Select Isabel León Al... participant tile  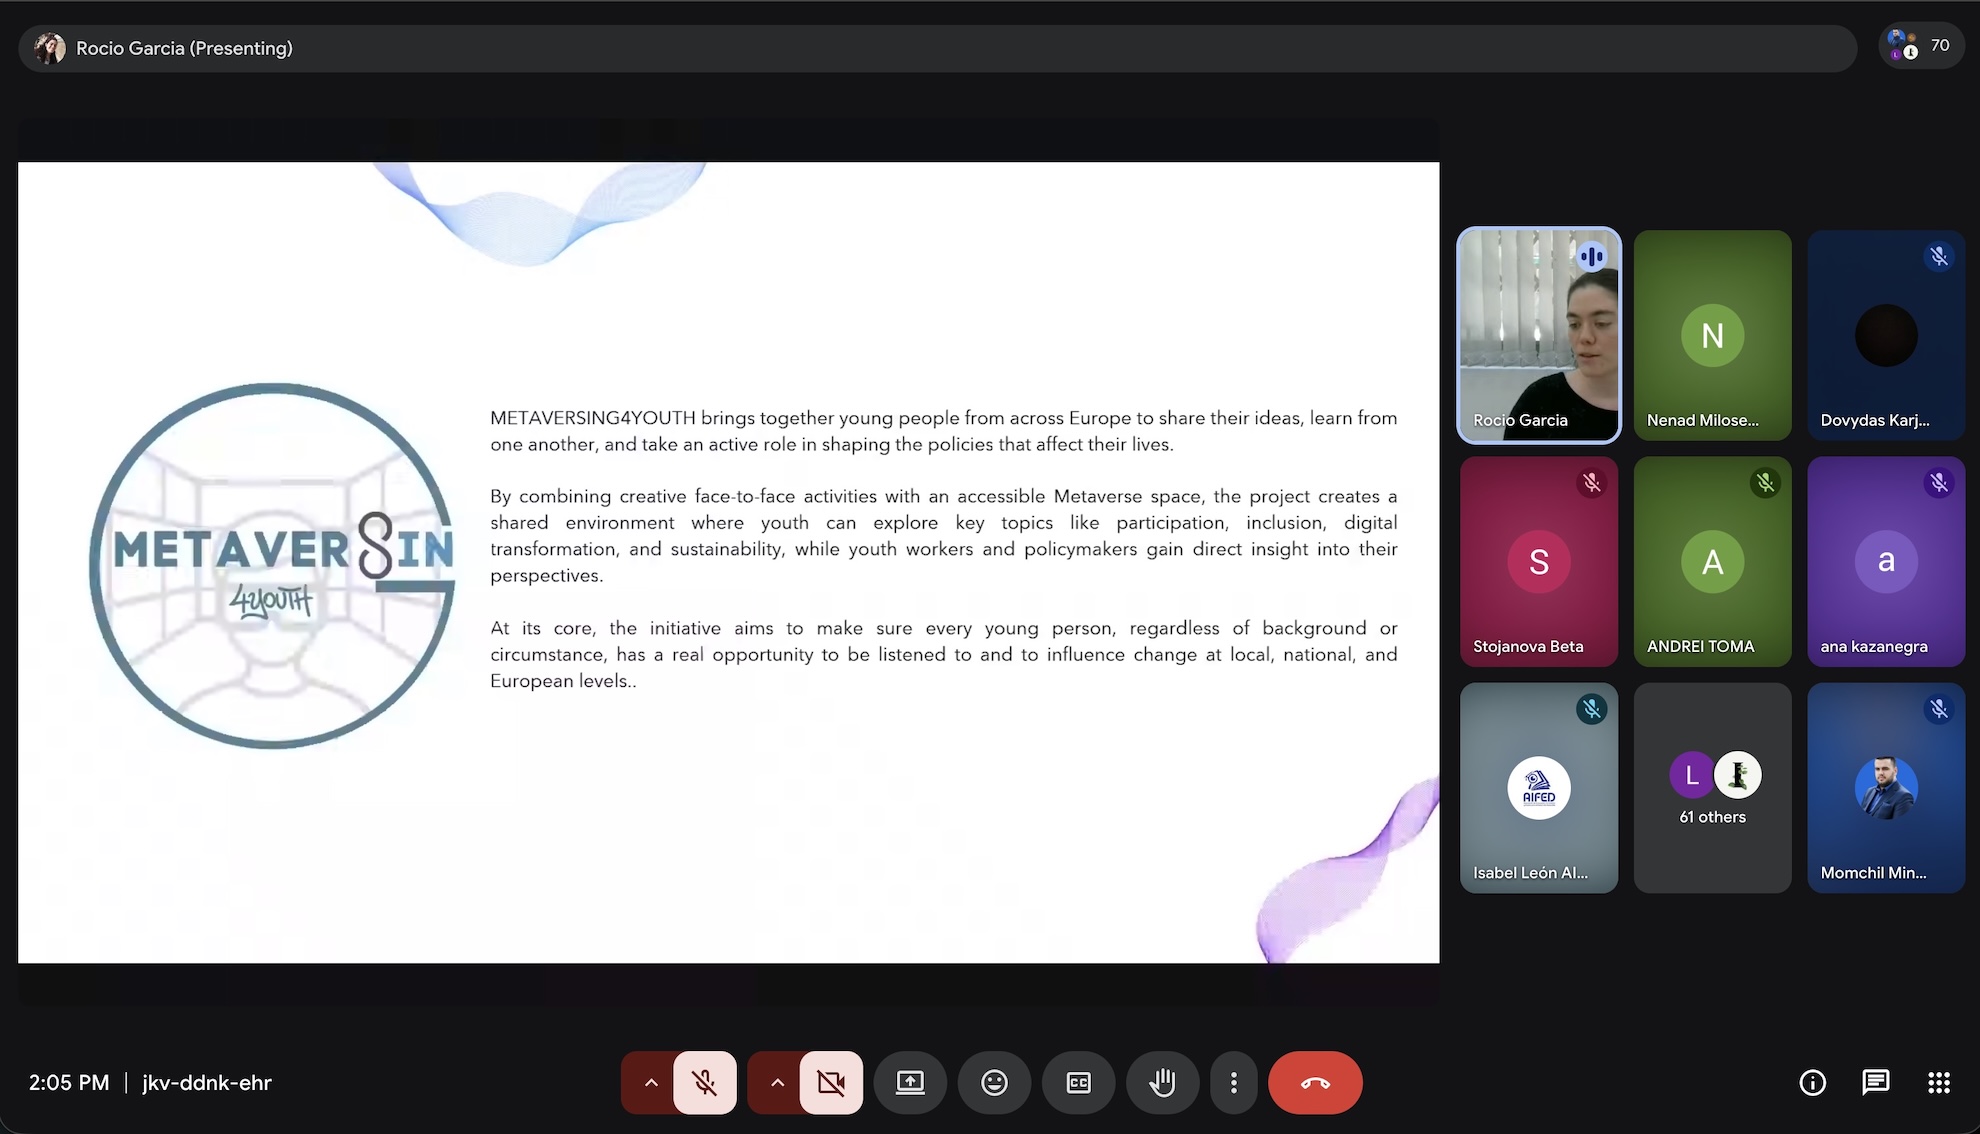1539,788
